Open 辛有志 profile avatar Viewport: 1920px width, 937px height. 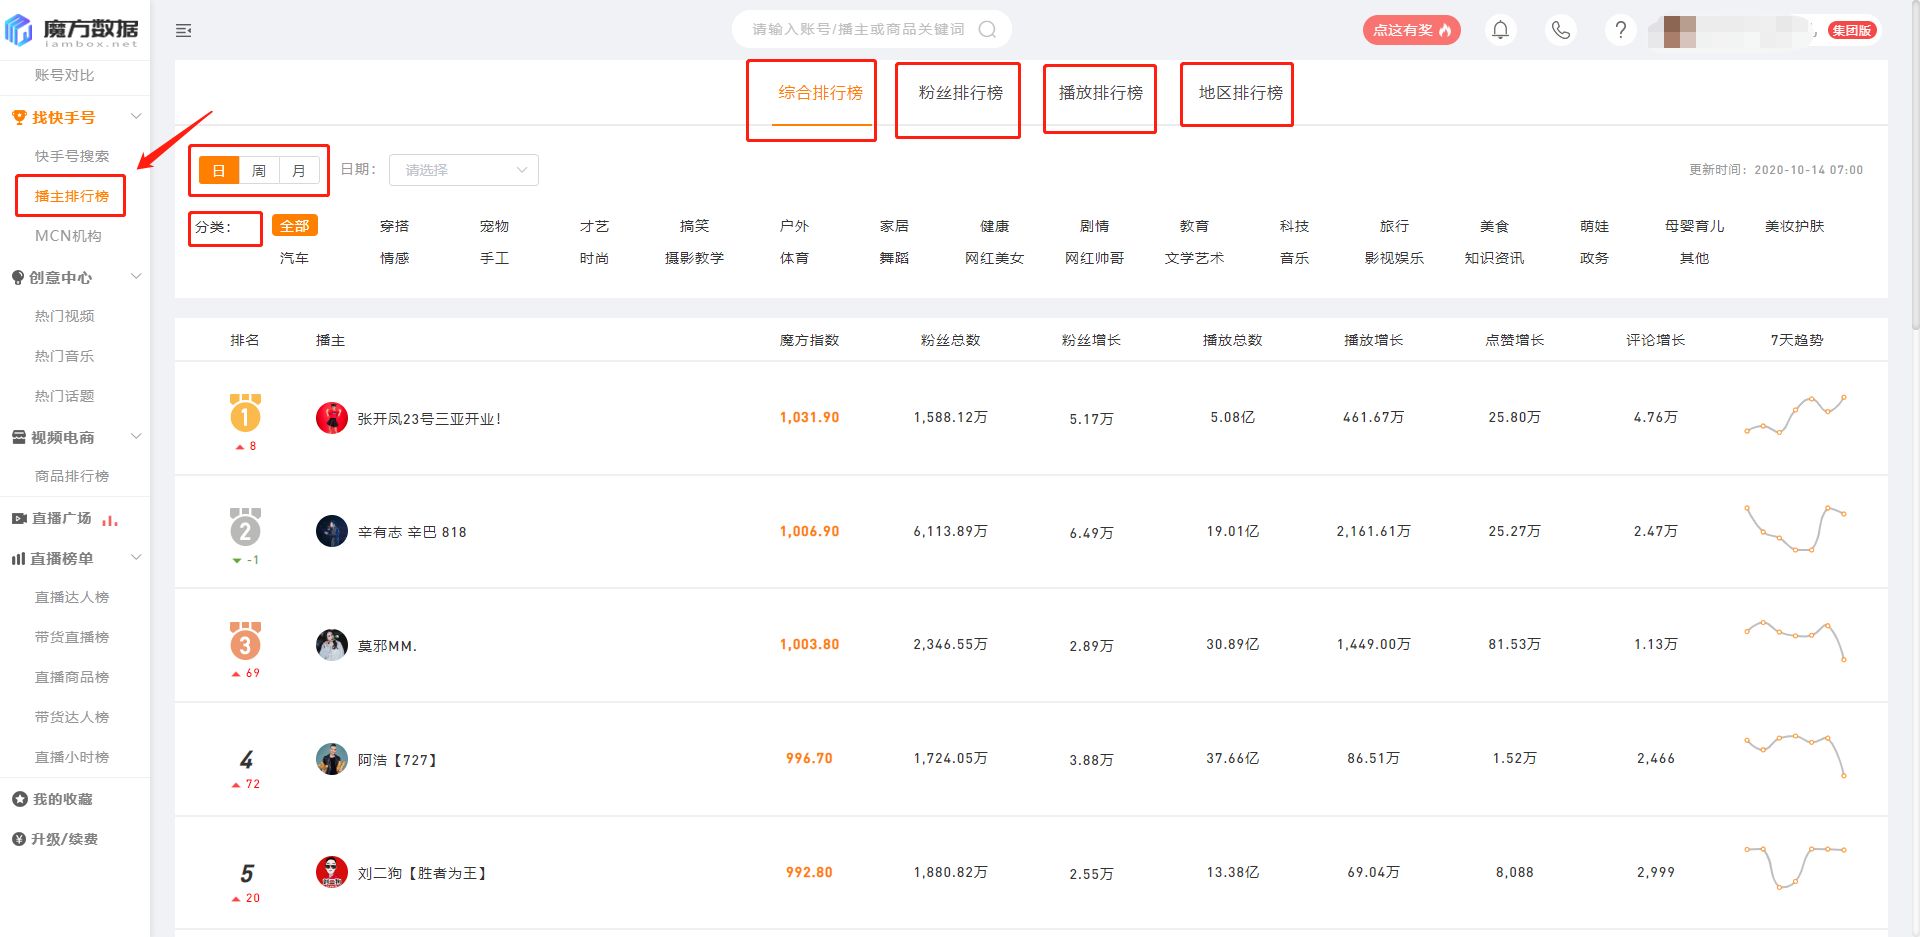point(332,531)
